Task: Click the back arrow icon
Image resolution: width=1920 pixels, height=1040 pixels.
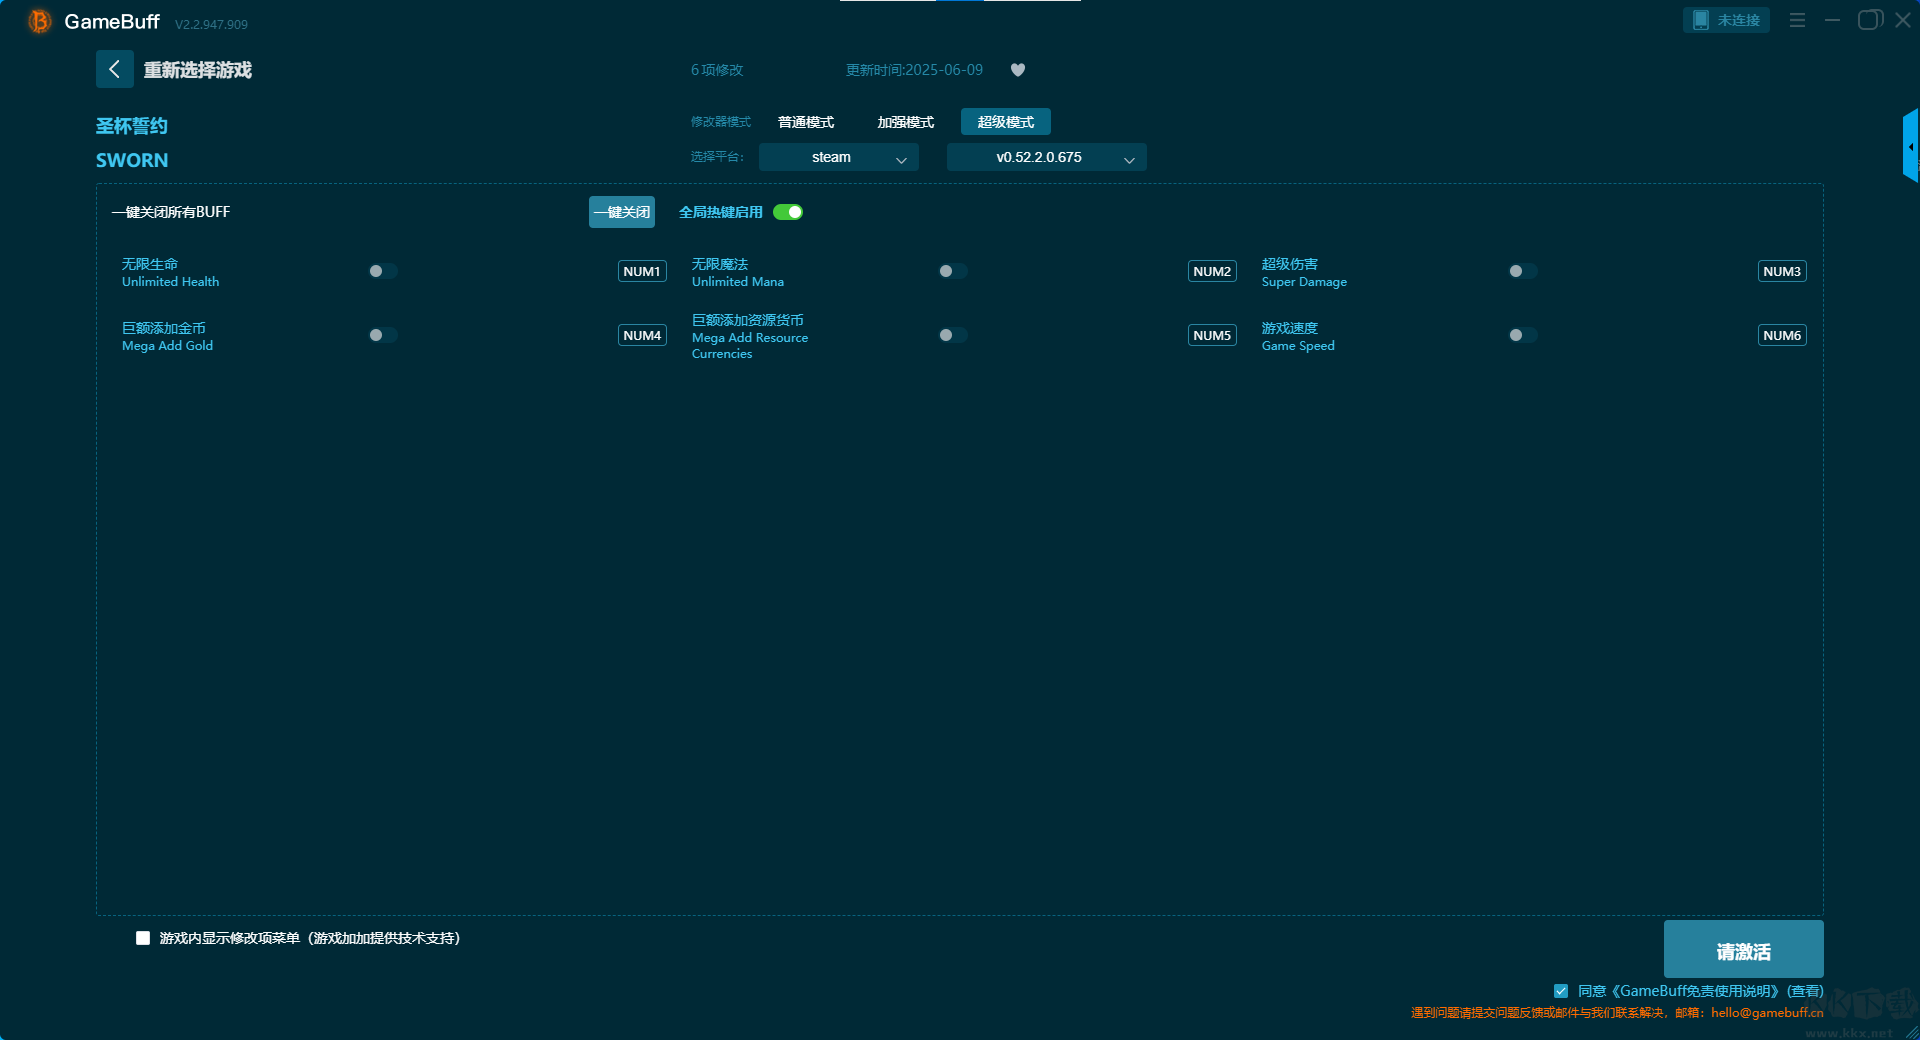Action: (114, 69)
